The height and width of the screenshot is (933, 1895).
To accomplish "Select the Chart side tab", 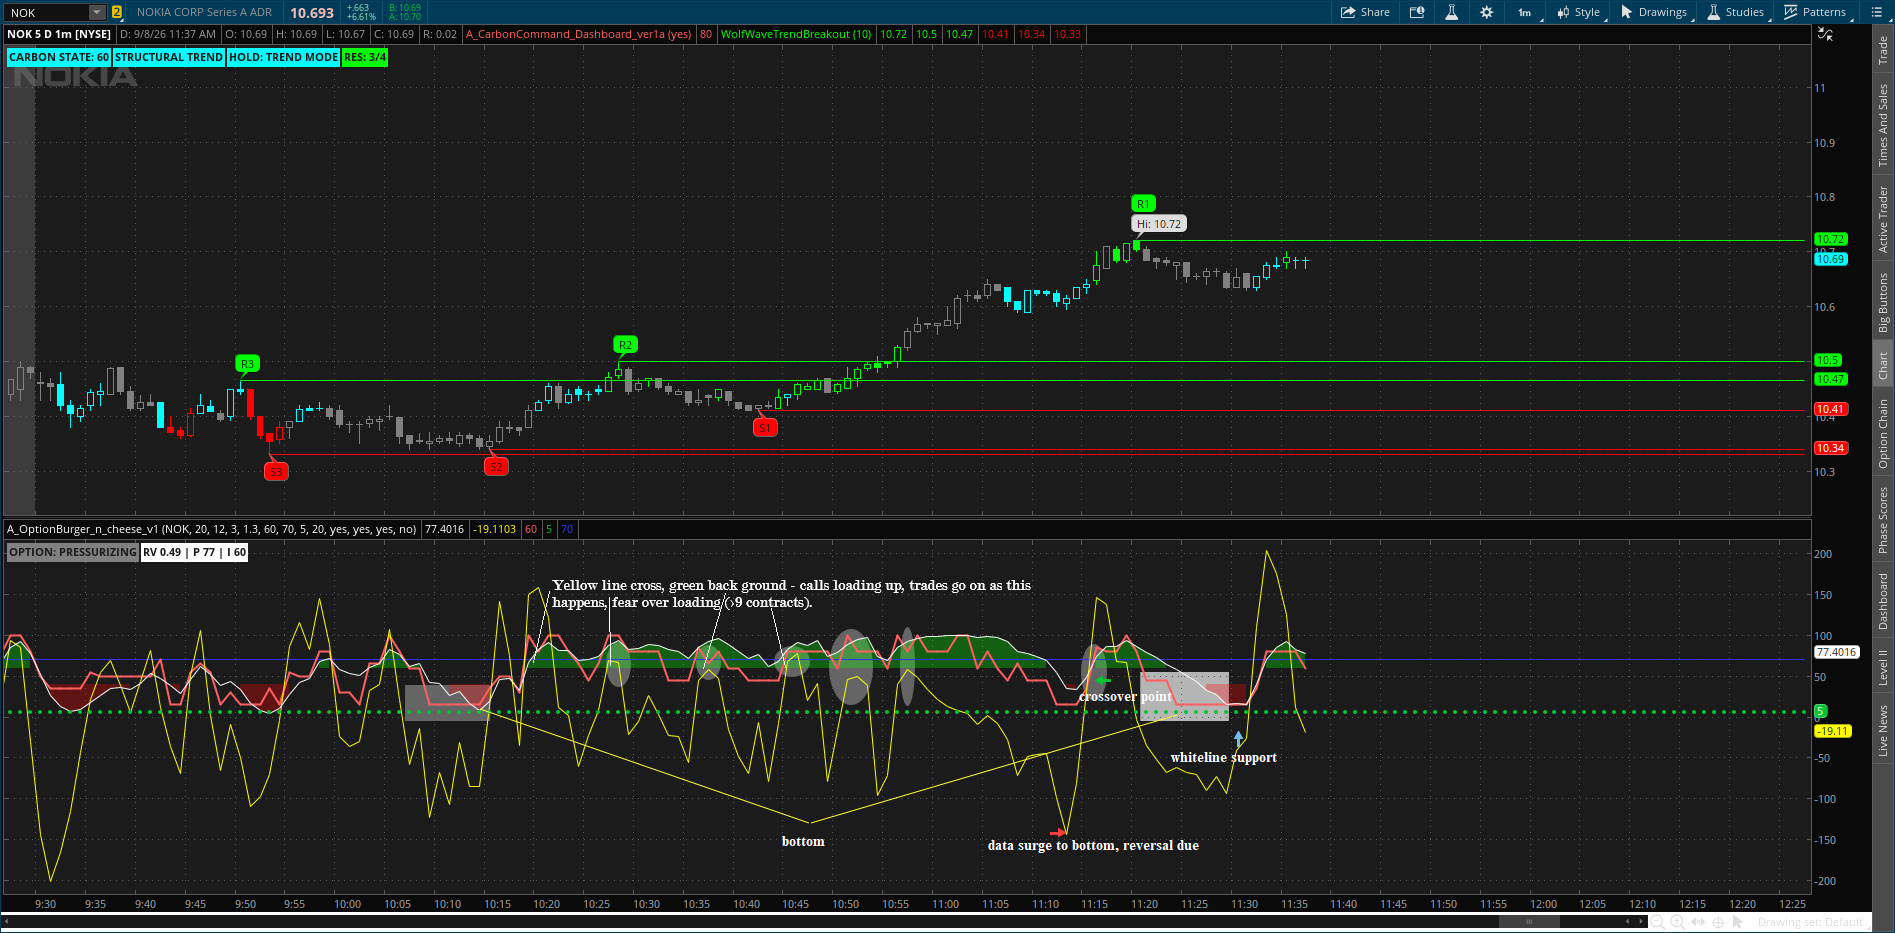I will 1883,365.
